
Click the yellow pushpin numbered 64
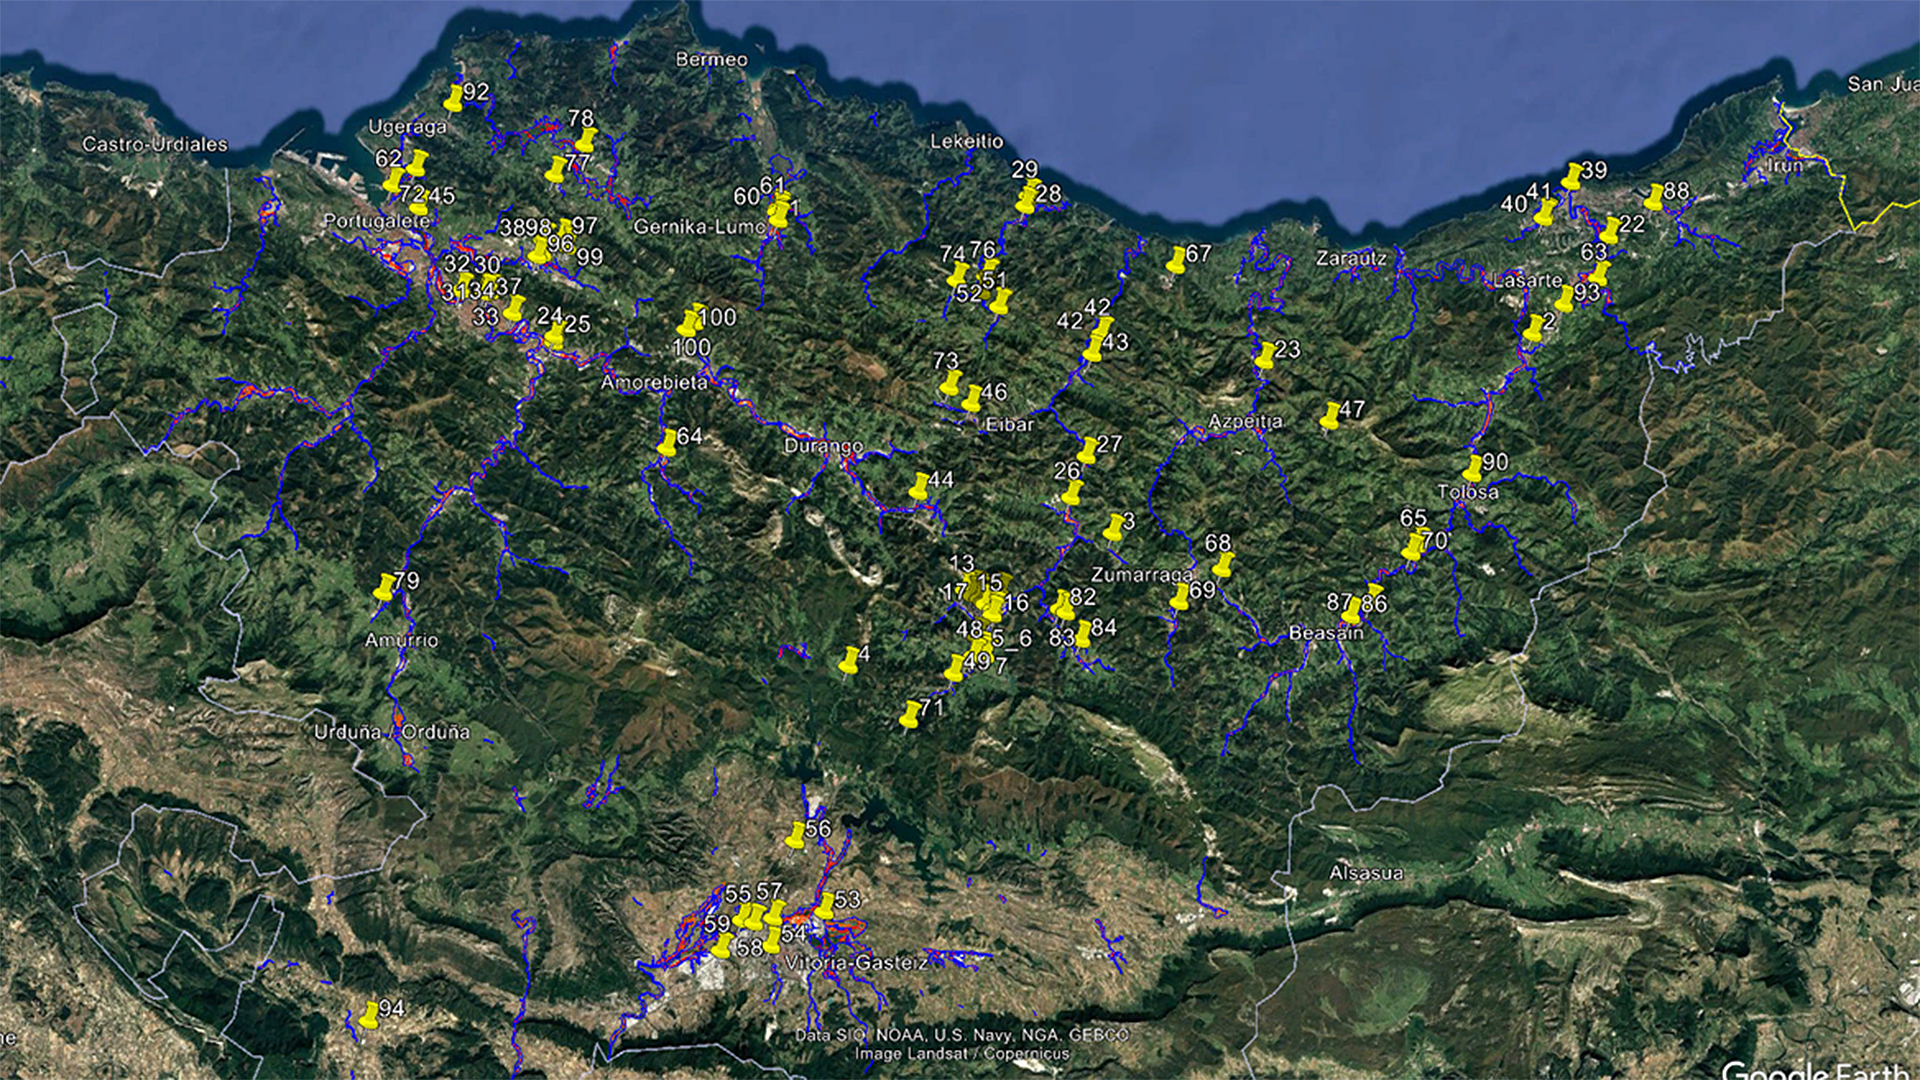(668, 442)
